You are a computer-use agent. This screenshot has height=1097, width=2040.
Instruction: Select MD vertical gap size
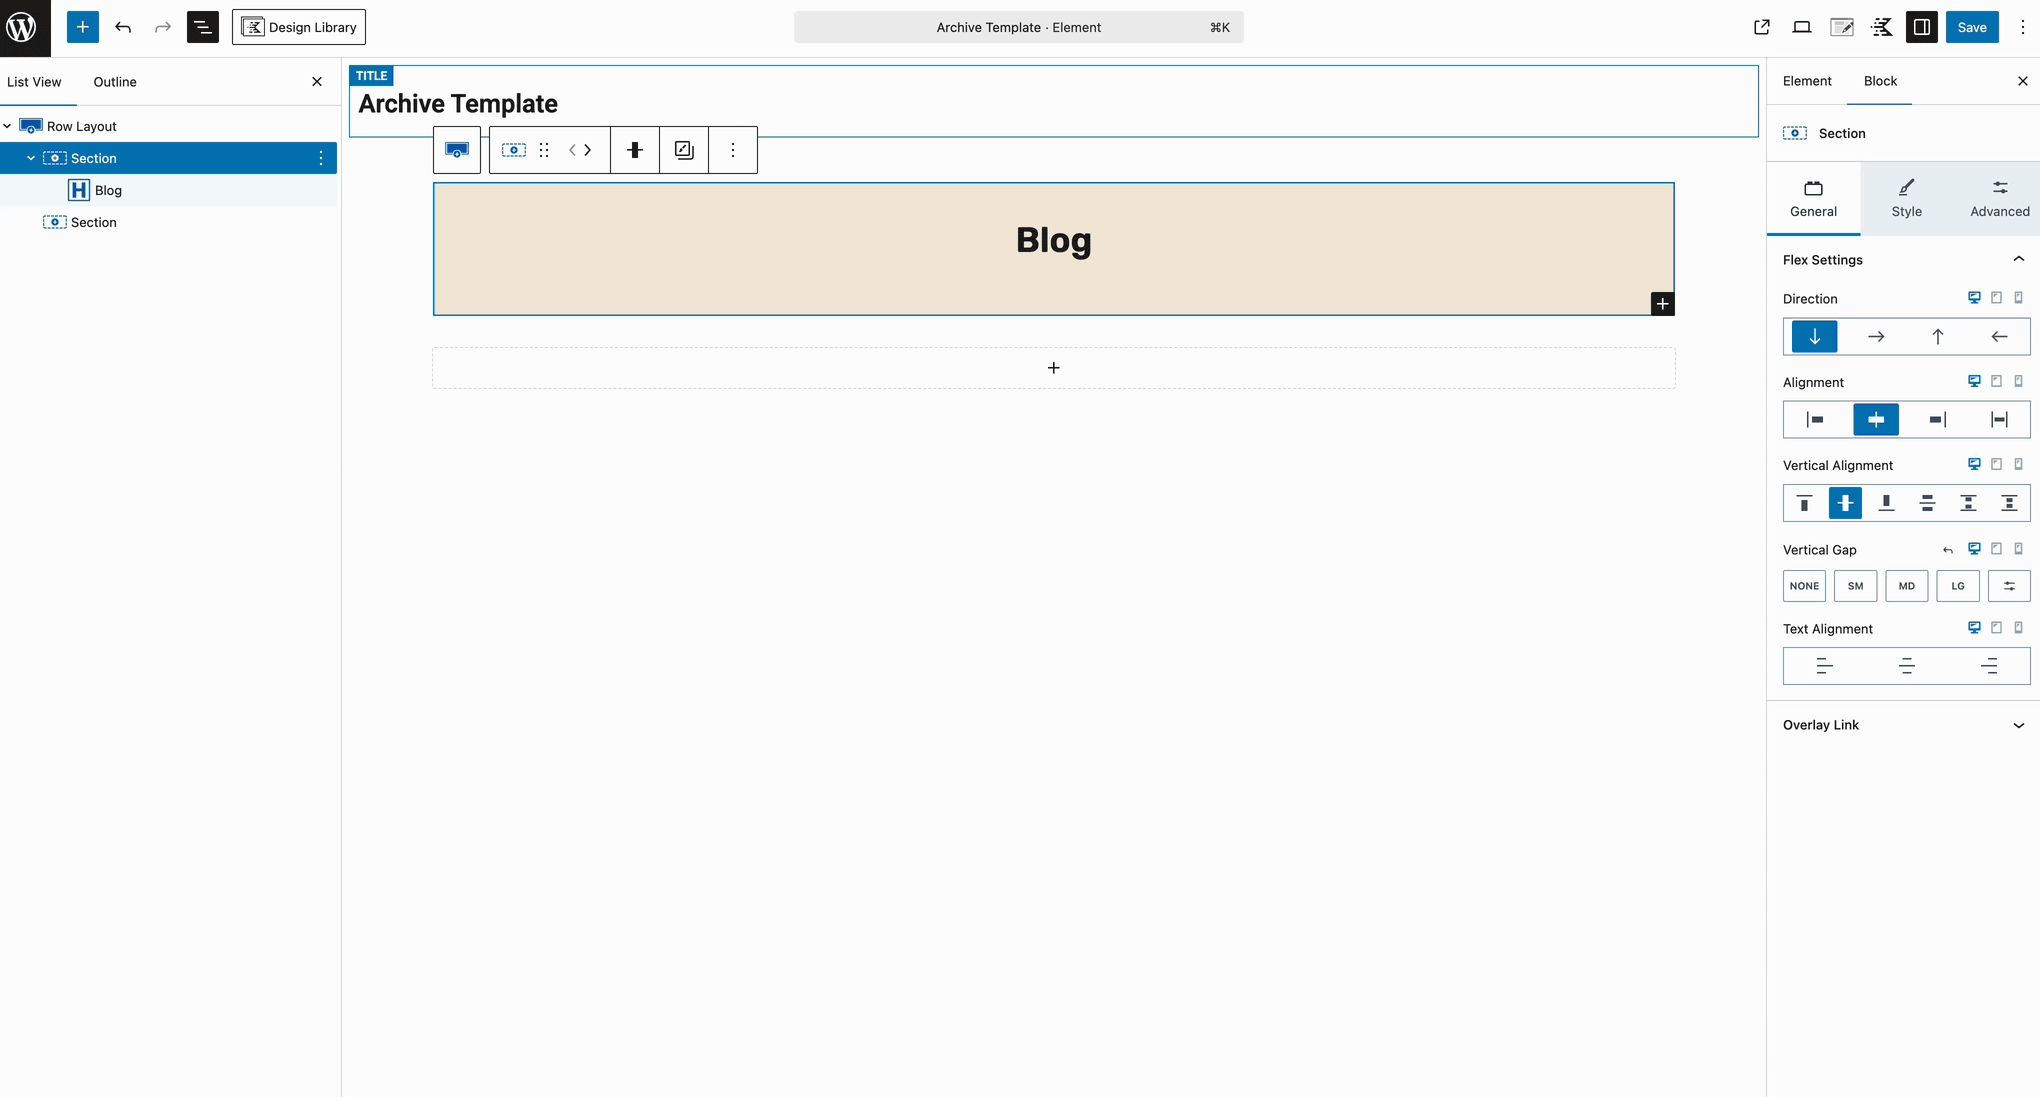click(1906, 586)
